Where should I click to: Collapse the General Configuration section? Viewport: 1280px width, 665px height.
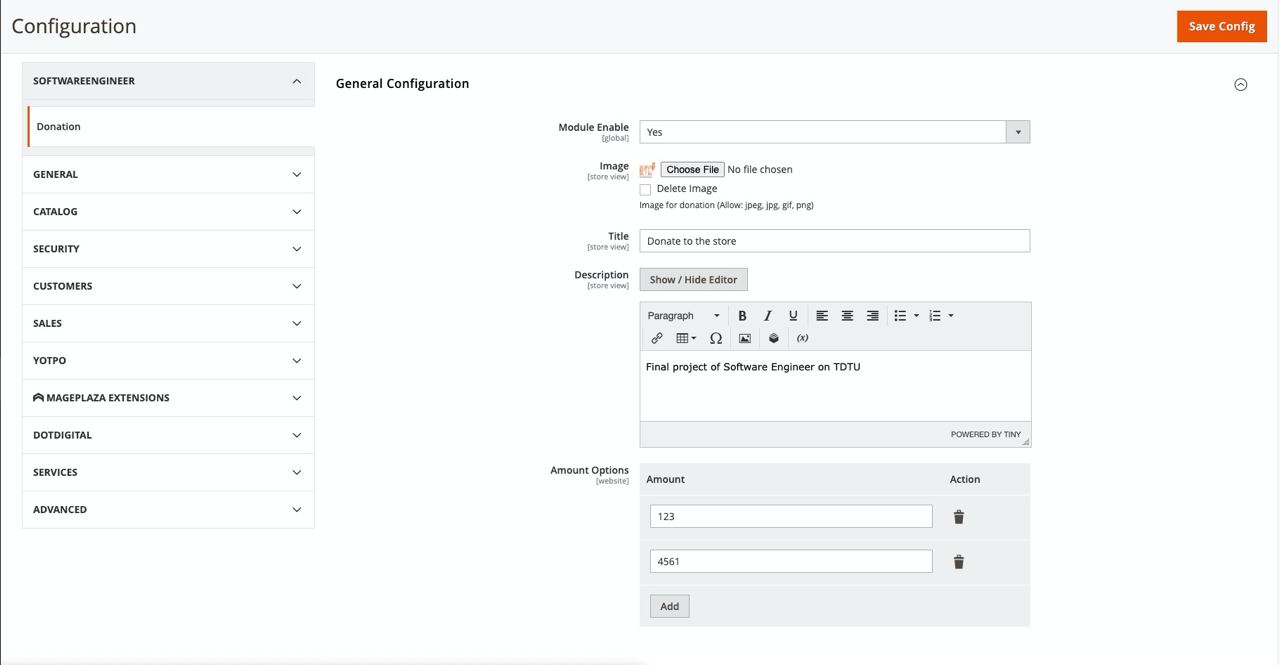1240,85
